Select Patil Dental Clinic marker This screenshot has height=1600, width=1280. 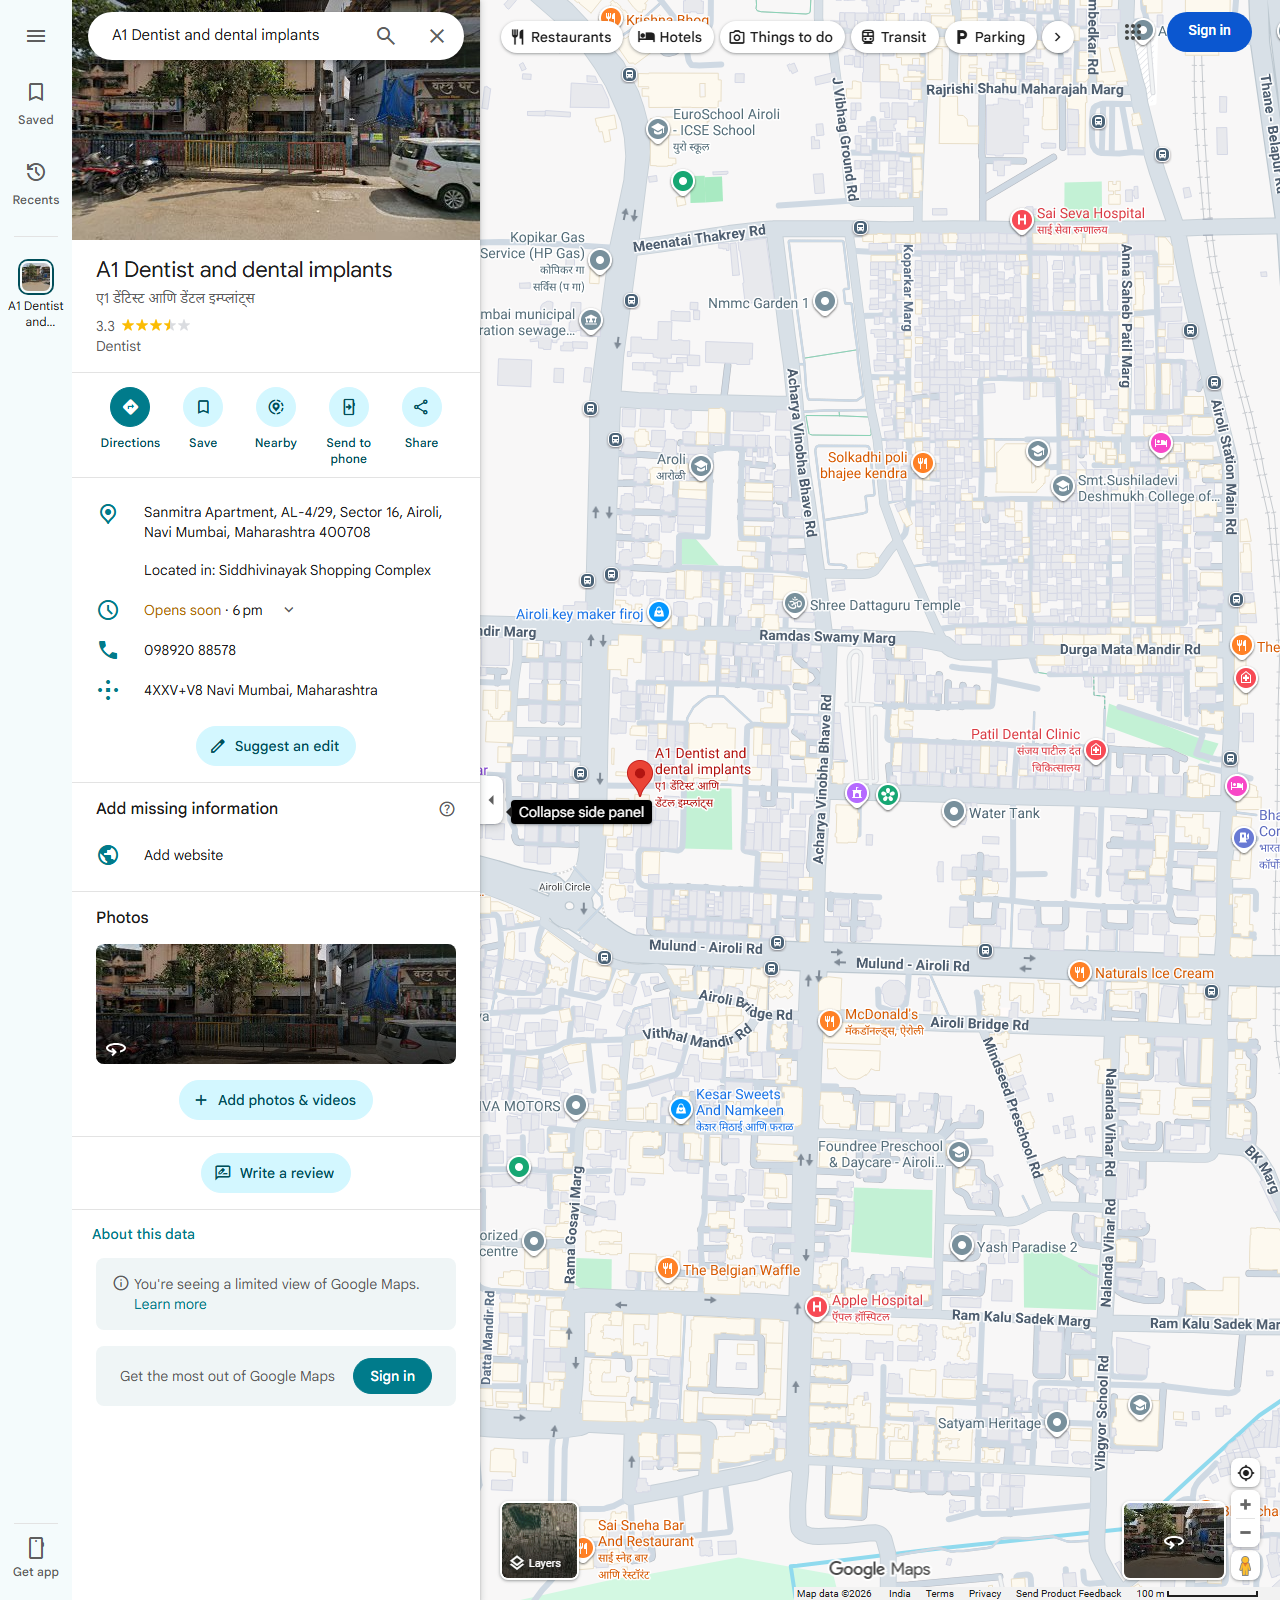[x=1096, y=750]
